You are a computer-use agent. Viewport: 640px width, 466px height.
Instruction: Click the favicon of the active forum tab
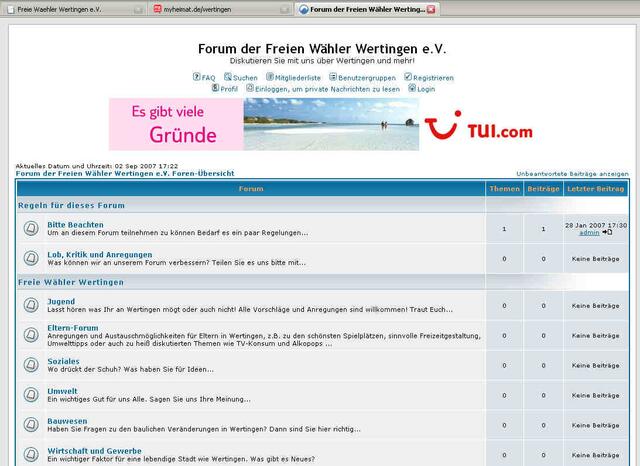point(303,9)
